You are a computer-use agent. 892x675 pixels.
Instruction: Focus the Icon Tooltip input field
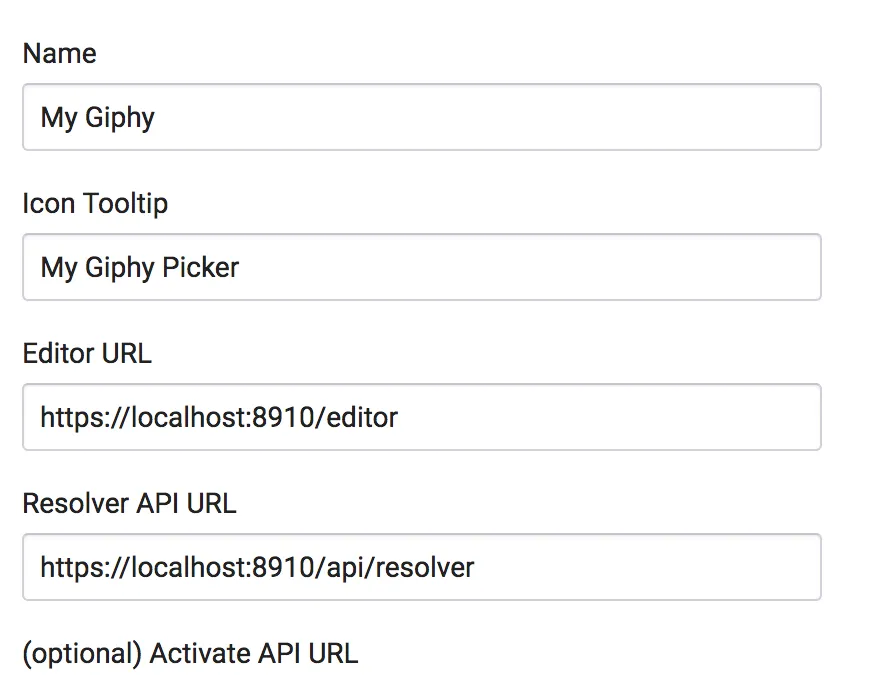(x=422, y=267)
